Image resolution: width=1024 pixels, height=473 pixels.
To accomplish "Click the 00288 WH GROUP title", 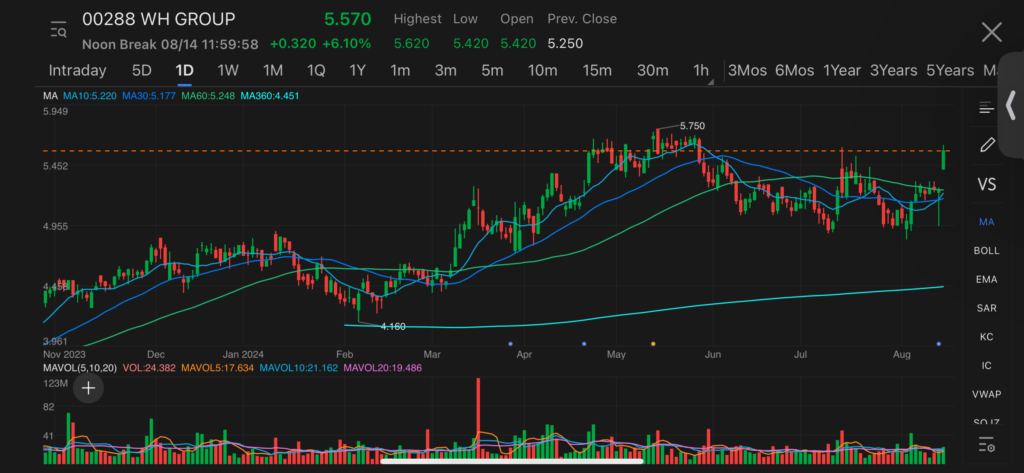I will coord(158,20).
